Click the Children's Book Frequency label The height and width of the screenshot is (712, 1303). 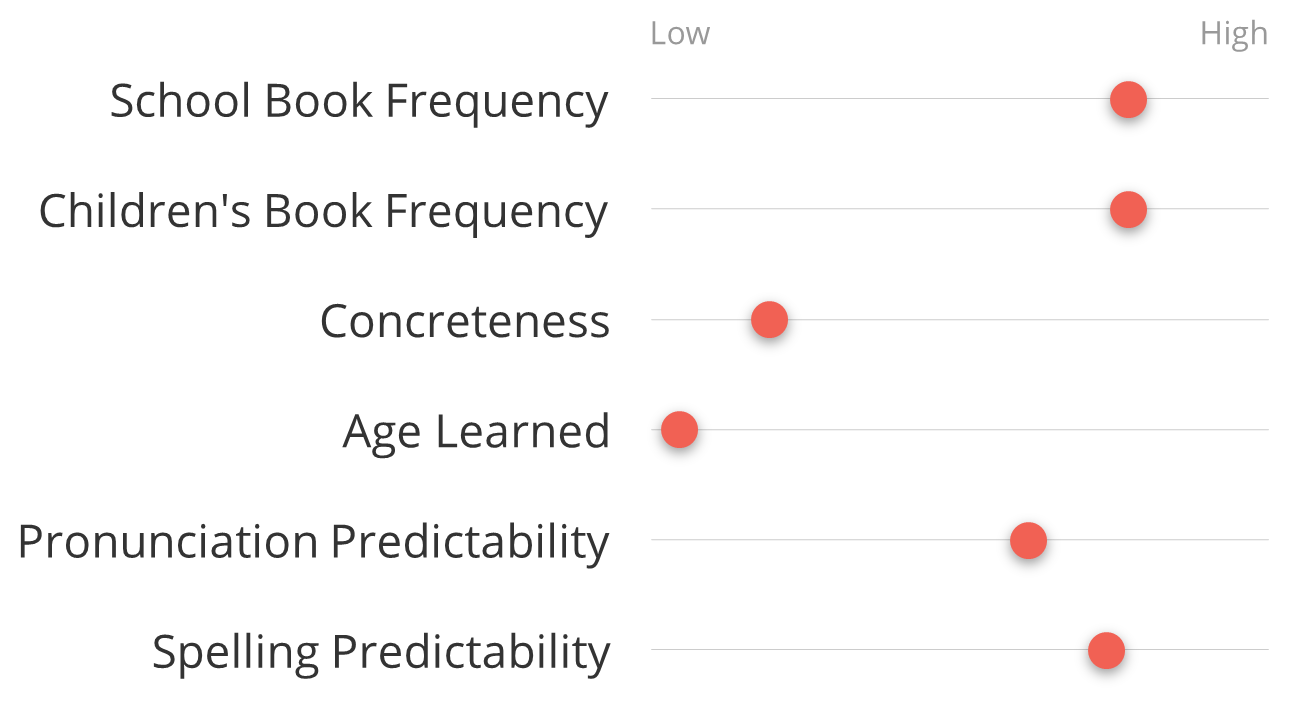click(323, 212)
